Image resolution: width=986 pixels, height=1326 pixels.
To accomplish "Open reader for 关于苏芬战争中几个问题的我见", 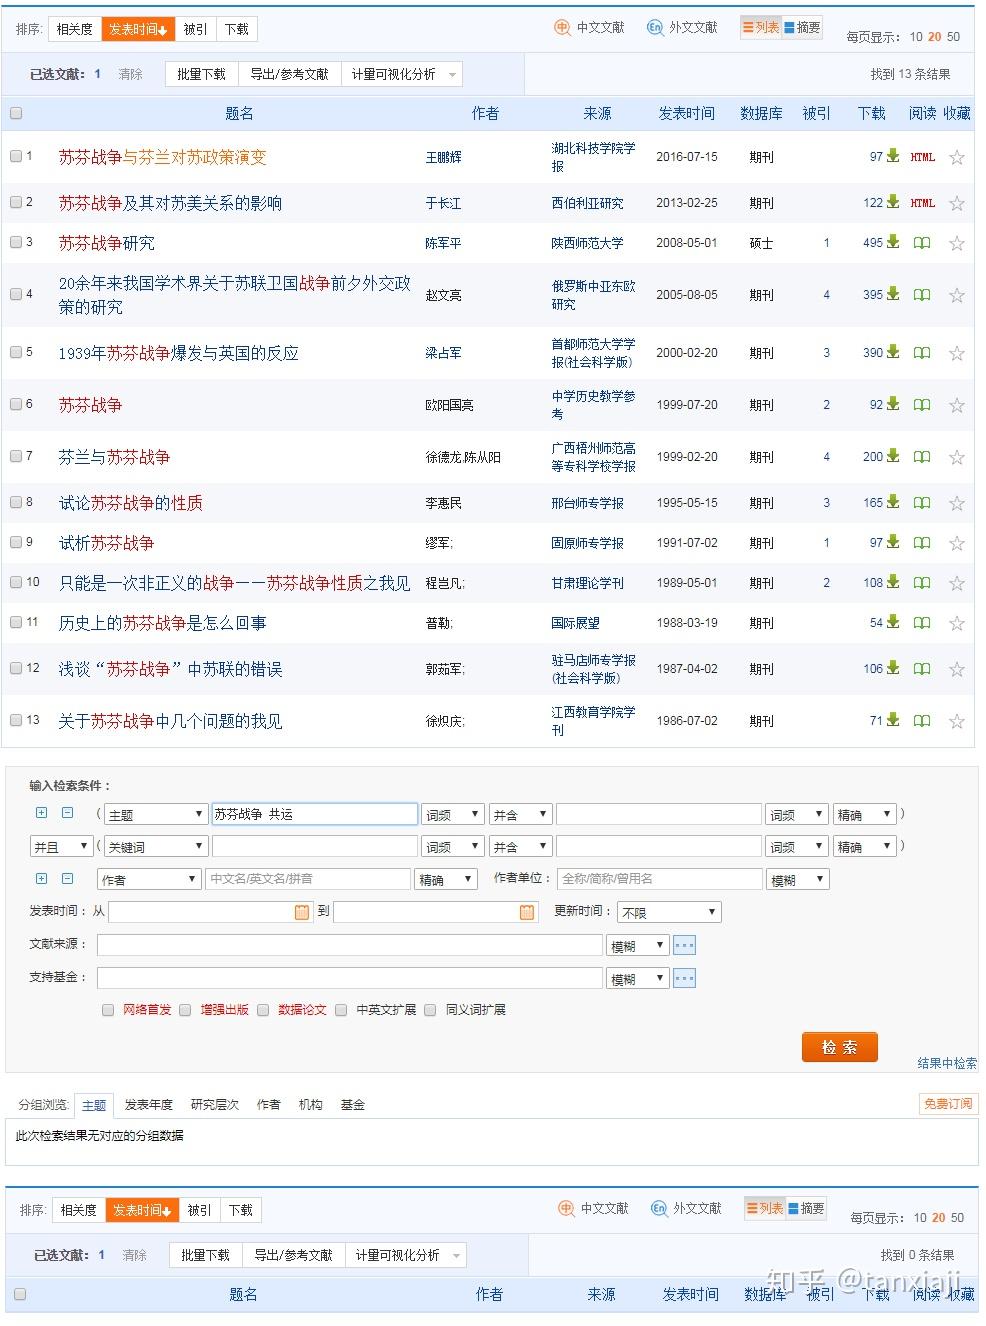I will 922,721.
